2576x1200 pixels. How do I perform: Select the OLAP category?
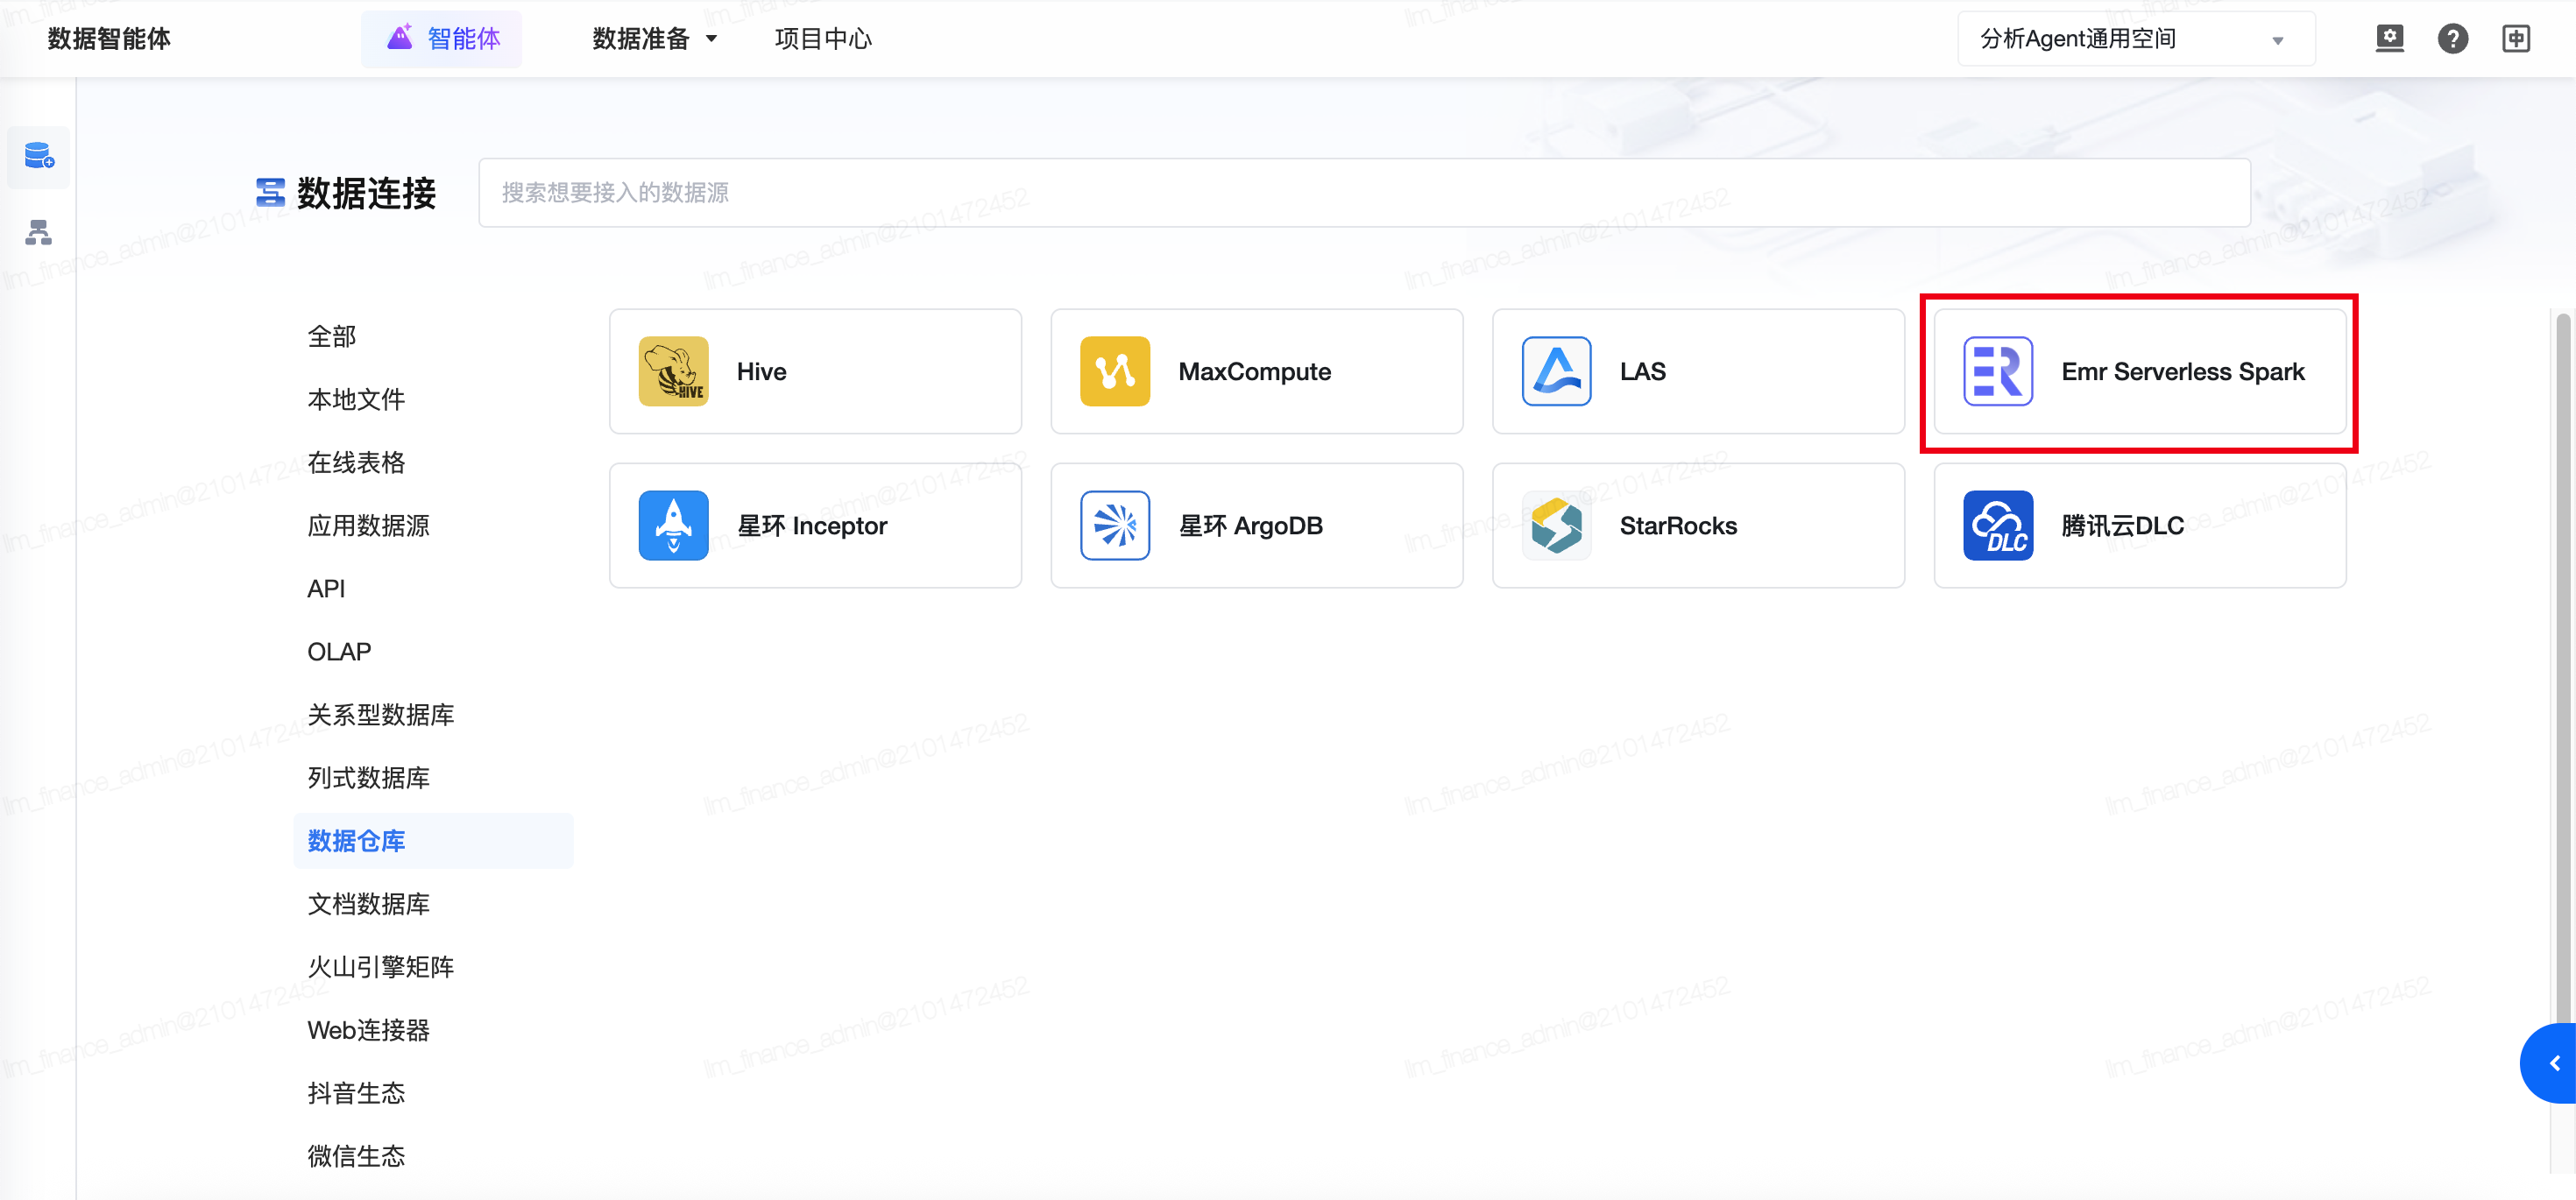coord(339,651)
